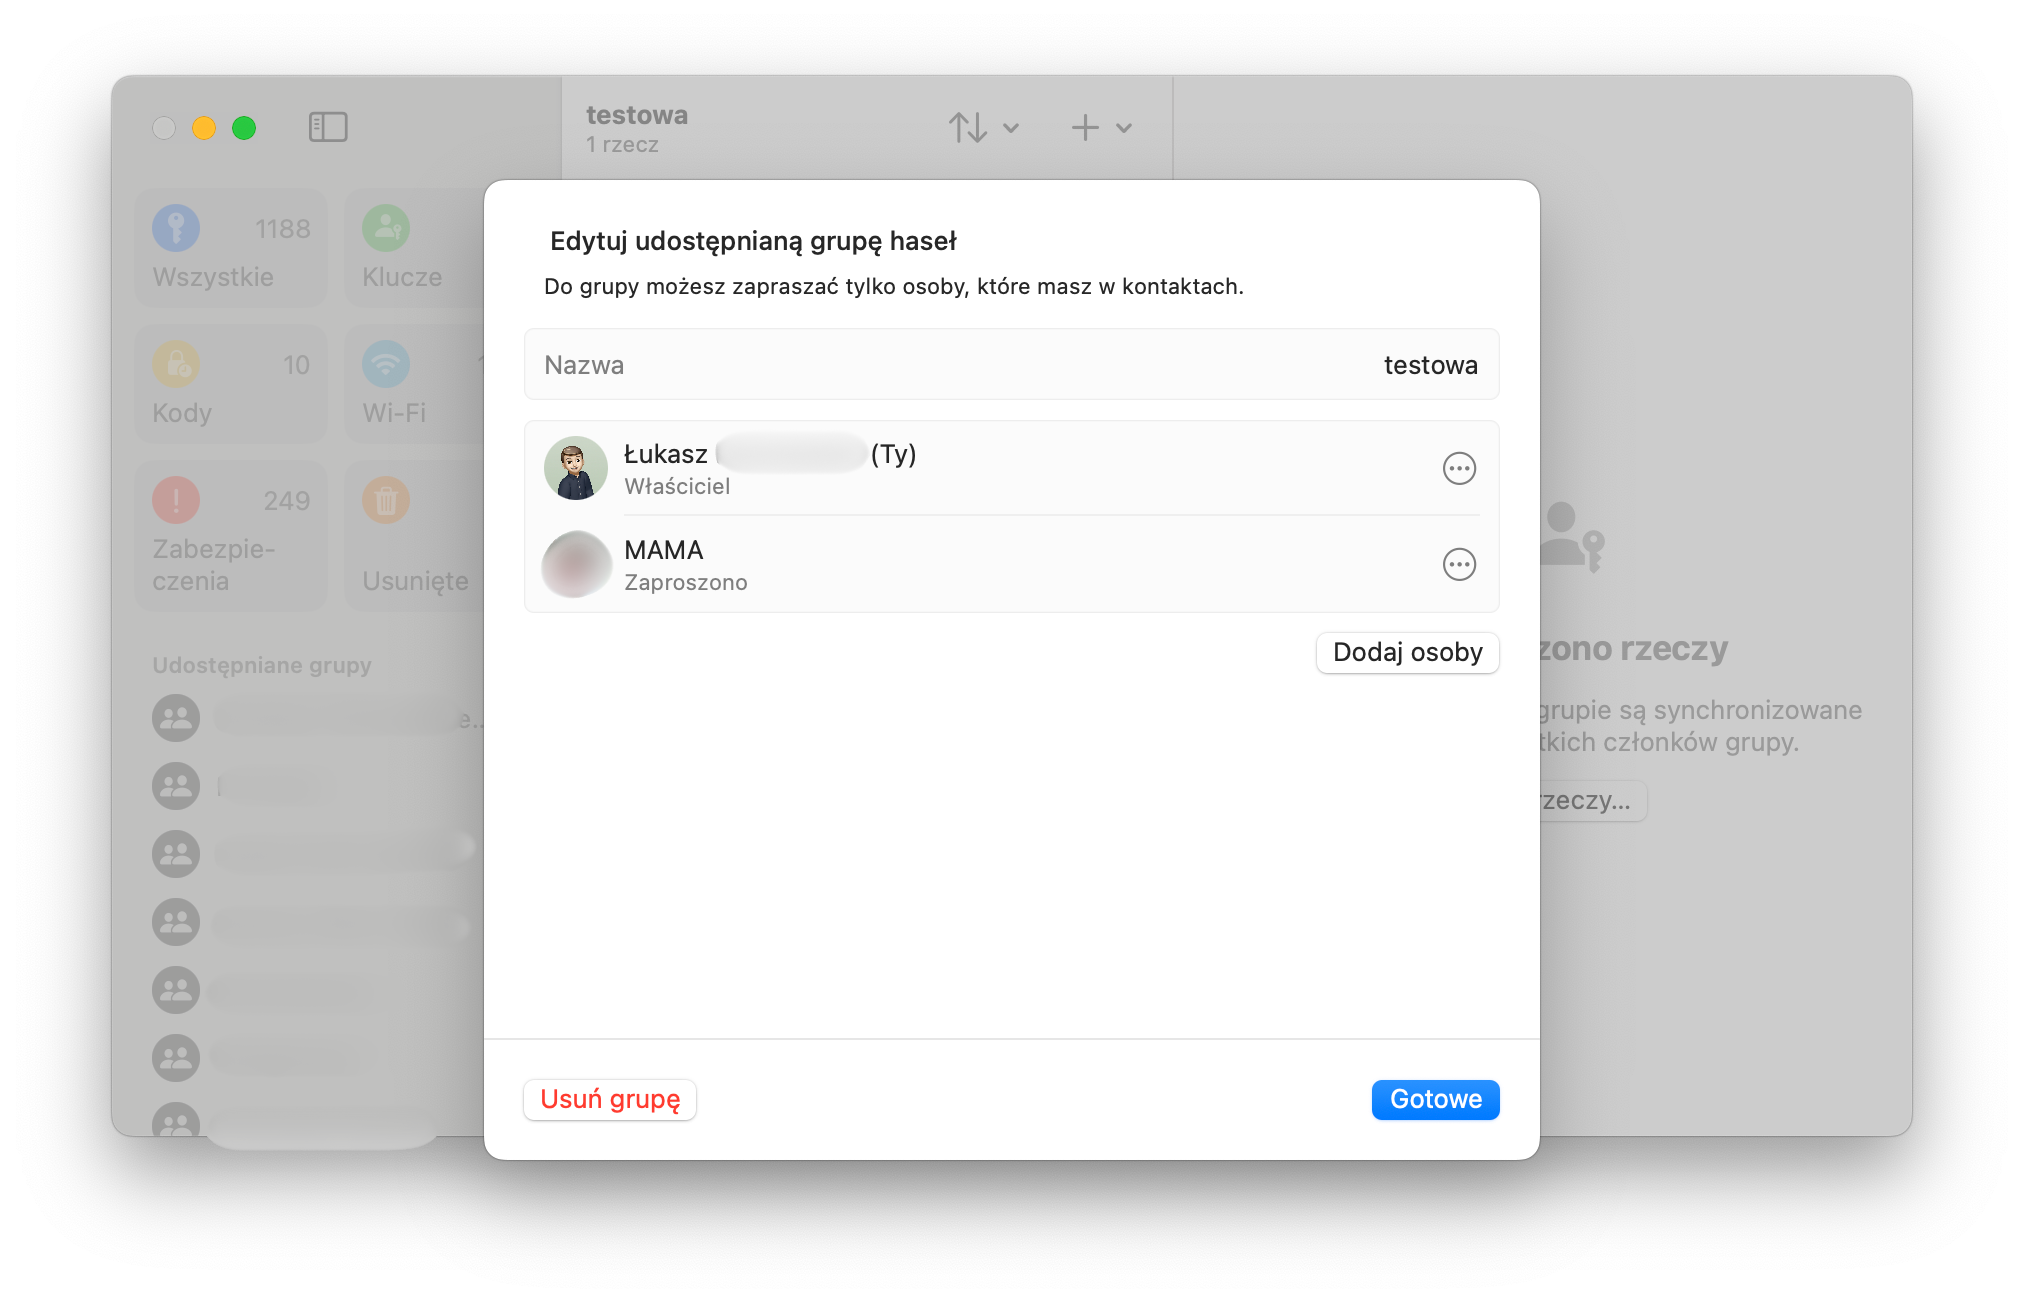Image resolution: width=2024 pixels, height=1308 pixels.
Task: Toggle the sidebar with toolbar icon
Action: tap(328, 127)
